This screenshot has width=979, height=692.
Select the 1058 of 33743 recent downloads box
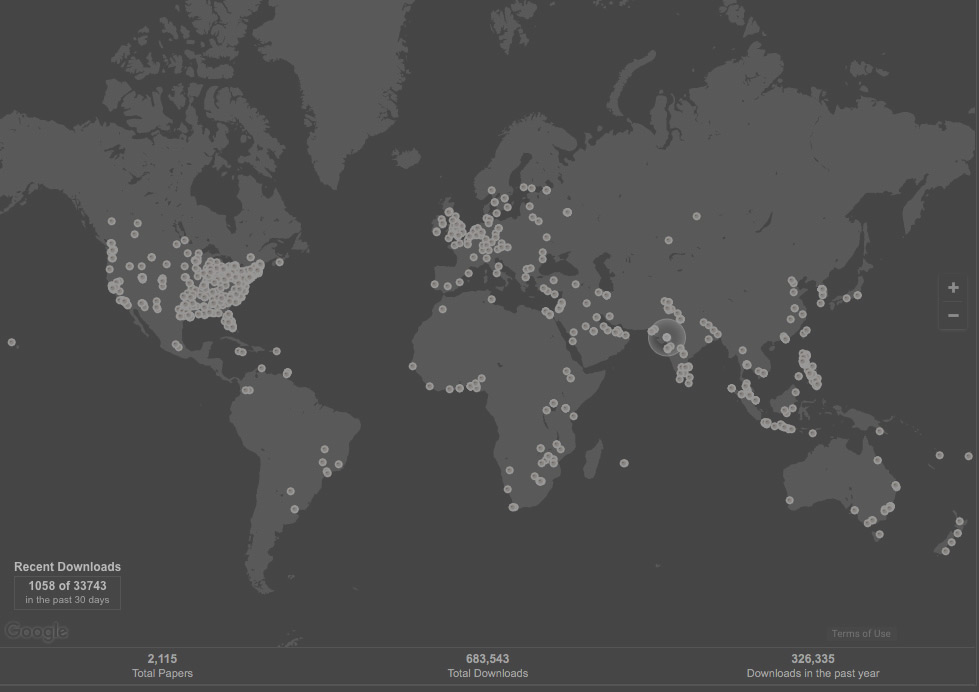point(67,592)
